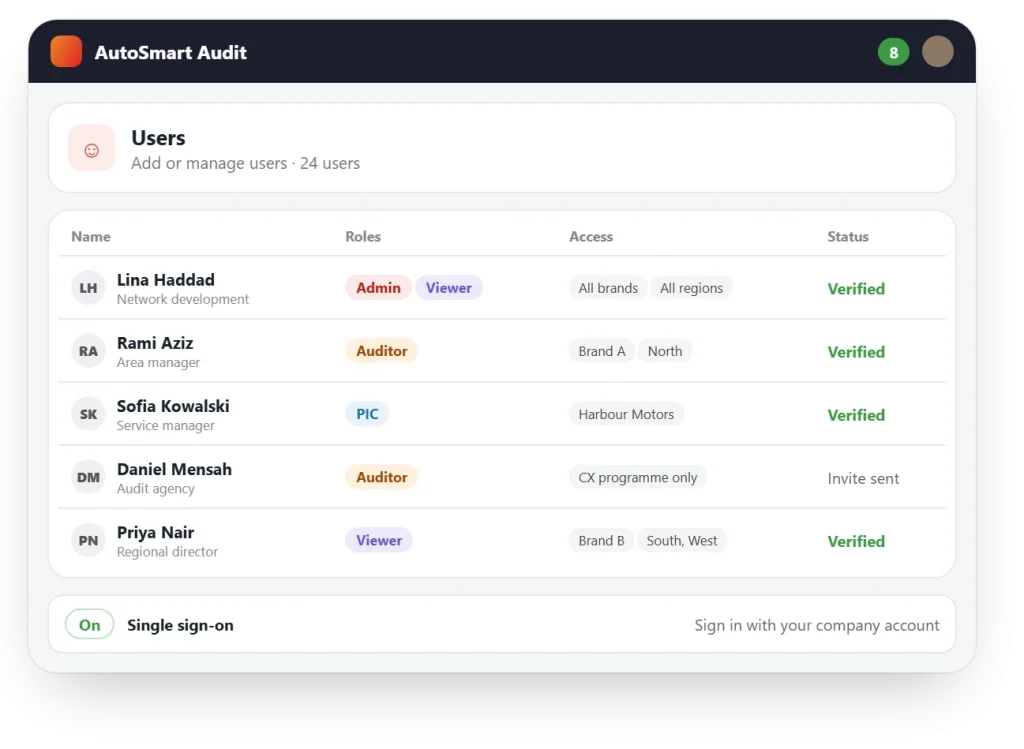This screenshot has width=1024, height=749.
Task: Click the Network development subtitle
Action: click(x=183, y=299)
